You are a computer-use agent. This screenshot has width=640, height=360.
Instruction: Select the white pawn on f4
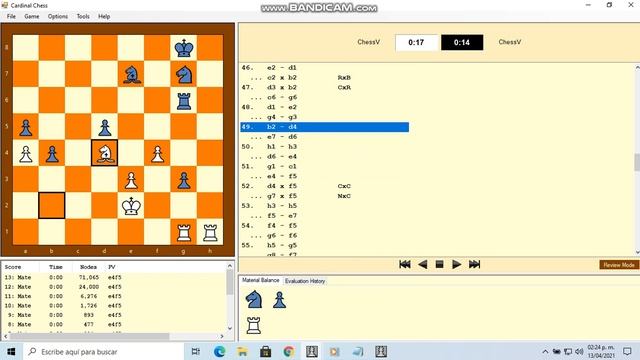tap(158, 153)
